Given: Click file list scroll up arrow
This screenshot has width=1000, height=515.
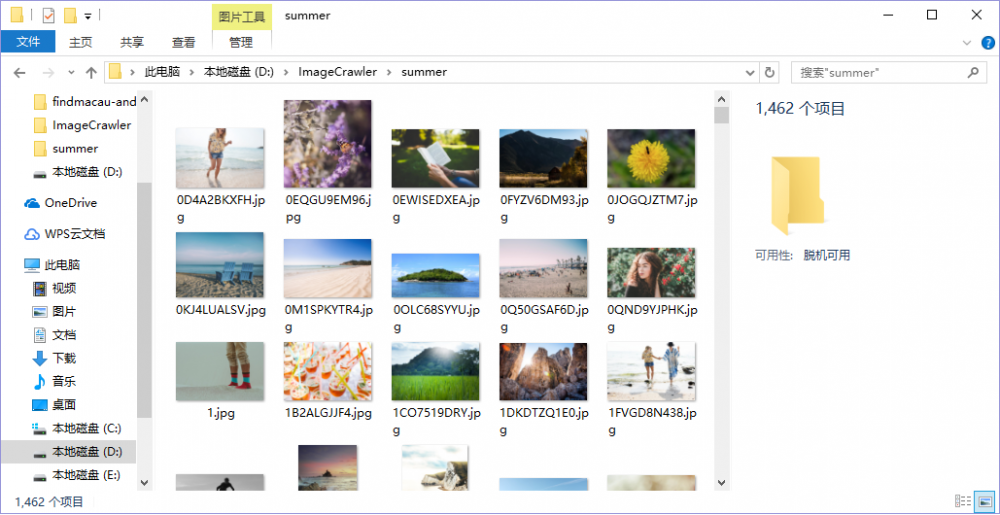Looking at the screenshot, I should tap(721, 99).
